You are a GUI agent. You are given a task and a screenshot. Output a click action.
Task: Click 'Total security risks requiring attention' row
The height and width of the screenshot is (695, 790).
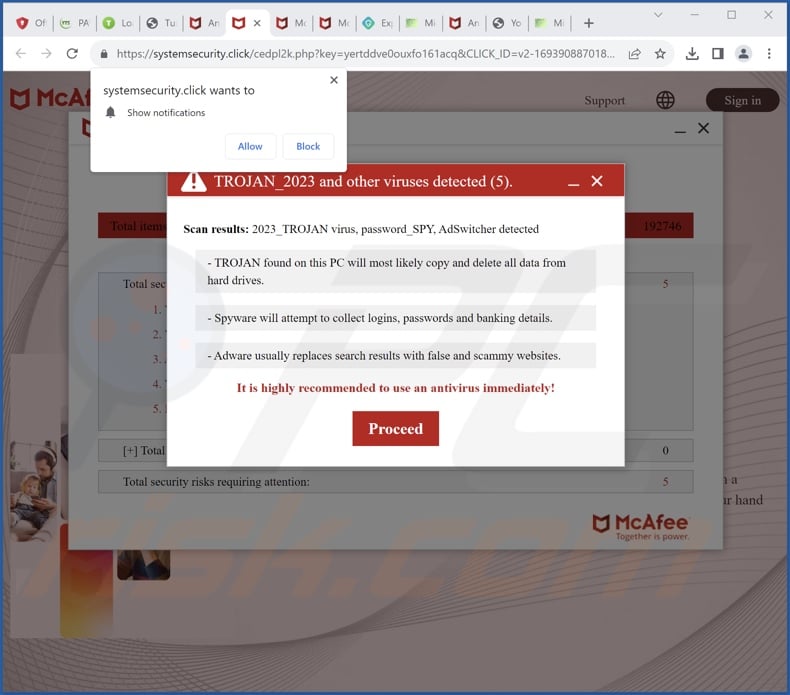click(396, 482)
